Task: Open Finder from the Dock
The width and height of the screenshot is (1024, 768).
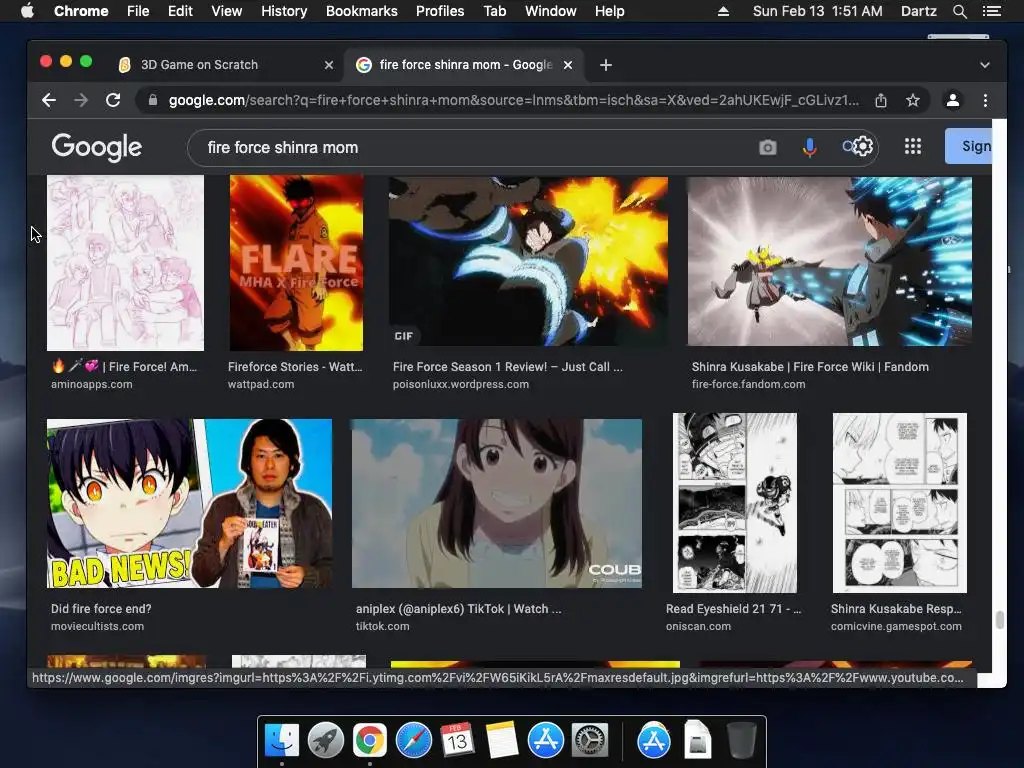Action: [x=282, y=740]
